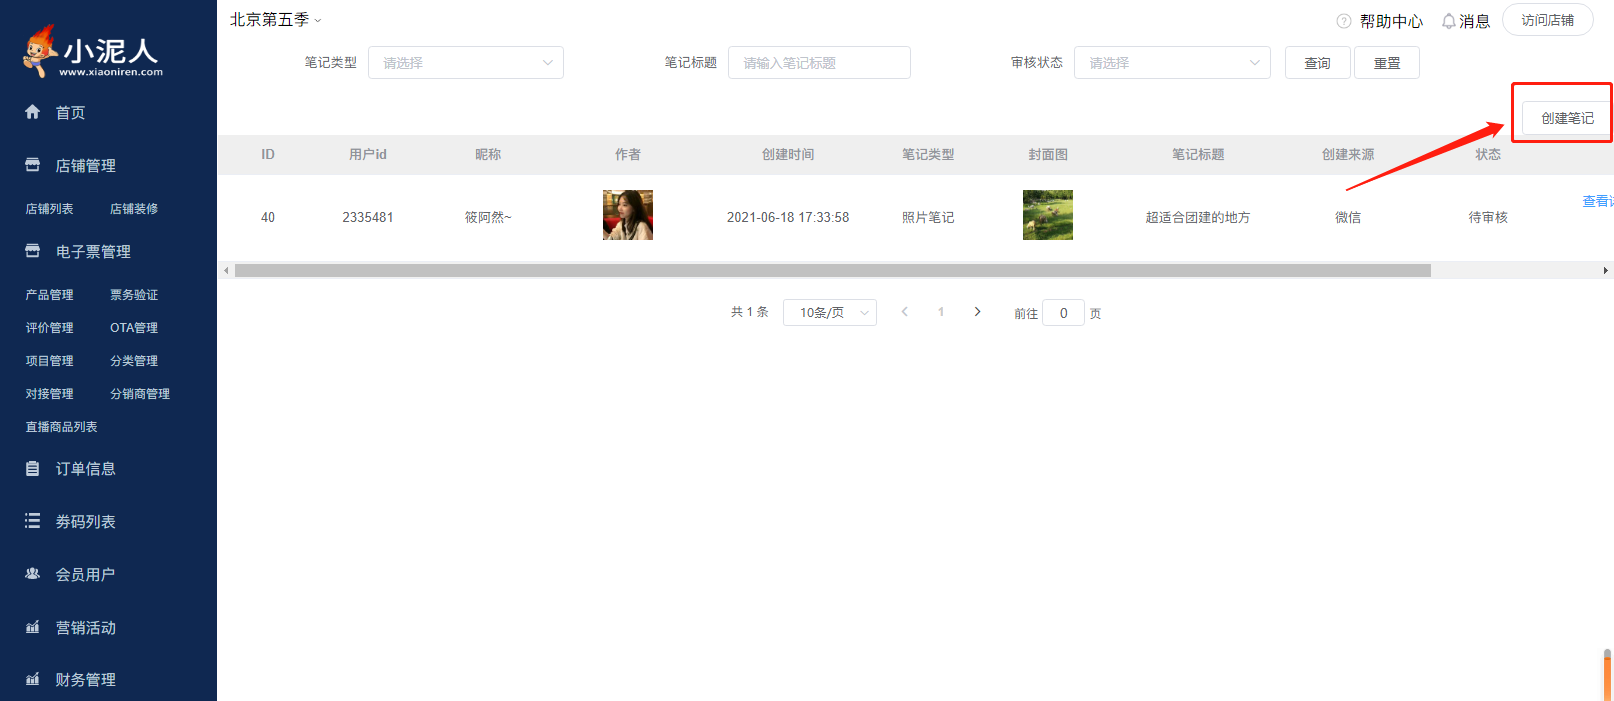Image resolution: width=1614 pixels, height=701 pixels.
Task: Click the order information clipboard icon
Action: click(x=33, y=468)
